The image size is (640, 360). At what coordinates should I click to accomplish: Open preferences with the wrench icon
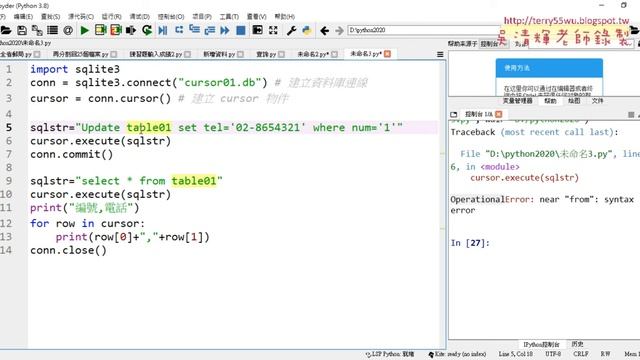291,30
